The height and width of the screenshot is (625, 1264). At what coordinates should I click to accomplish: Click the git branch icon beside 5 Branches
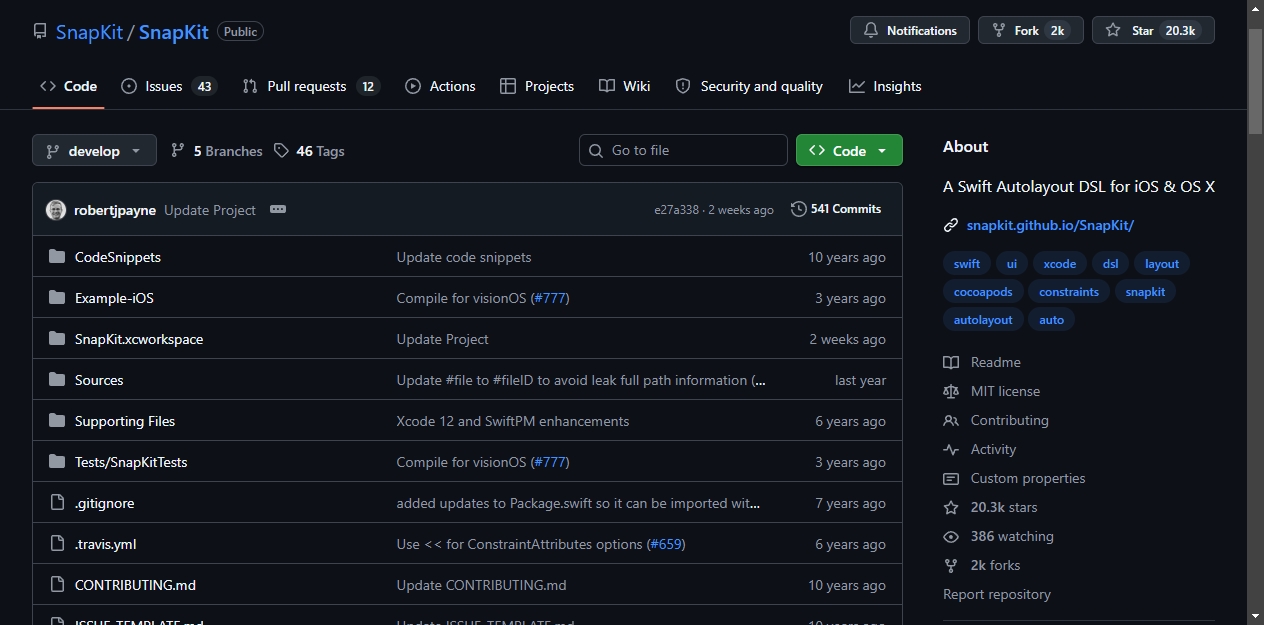(x=178, y=150)
